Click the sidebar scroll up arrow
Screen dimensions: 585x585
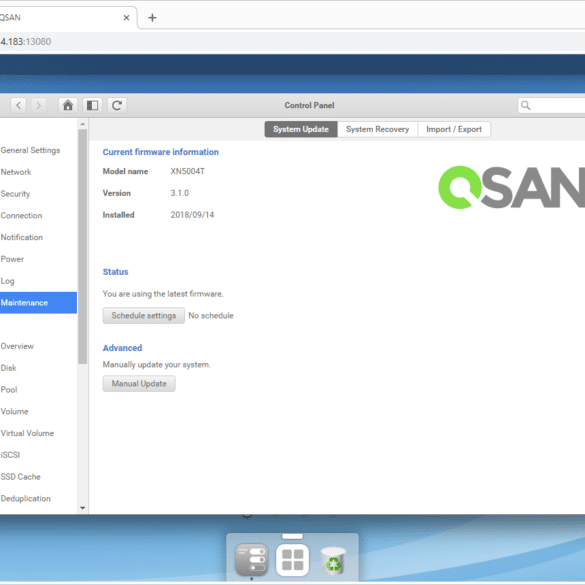(x=82, y=124)
